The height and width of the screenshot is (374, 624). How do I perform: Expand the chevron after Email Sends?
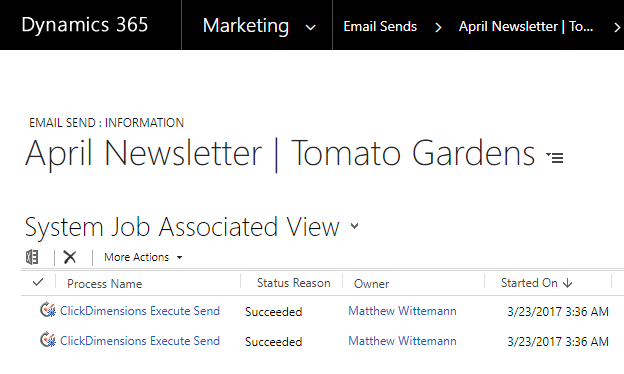click(x=438, y=27)
